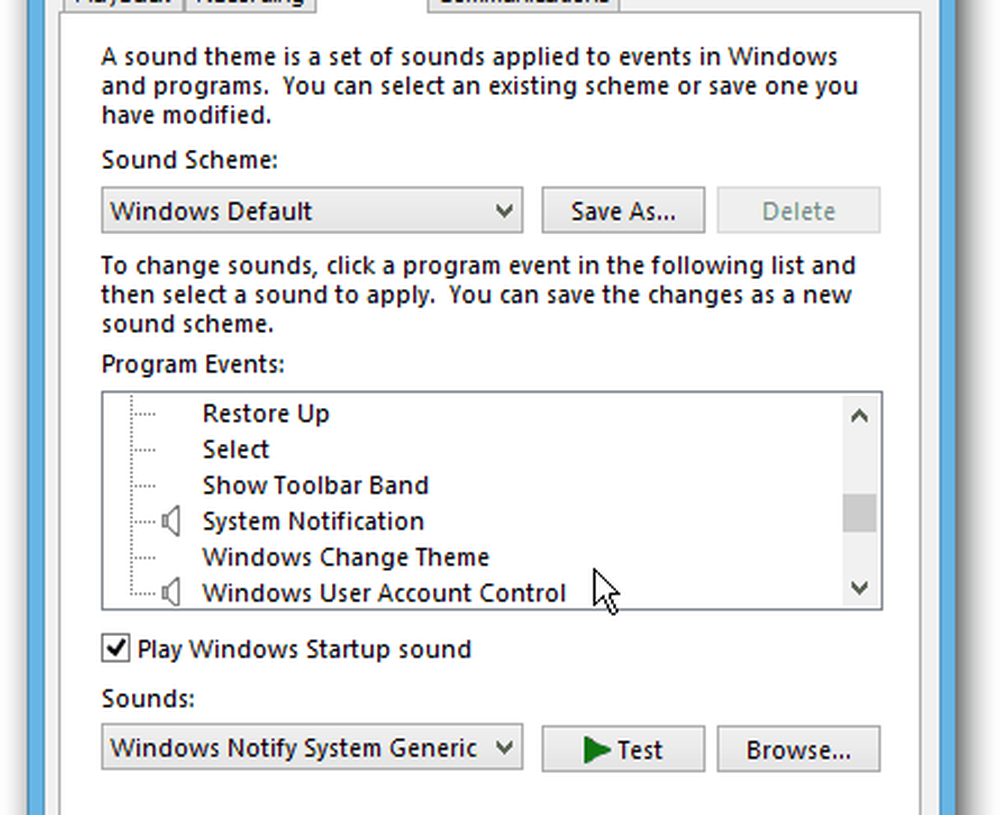Click speaker icon beside Windows User Account Control
1000x815 pixels.
(172, 593)
